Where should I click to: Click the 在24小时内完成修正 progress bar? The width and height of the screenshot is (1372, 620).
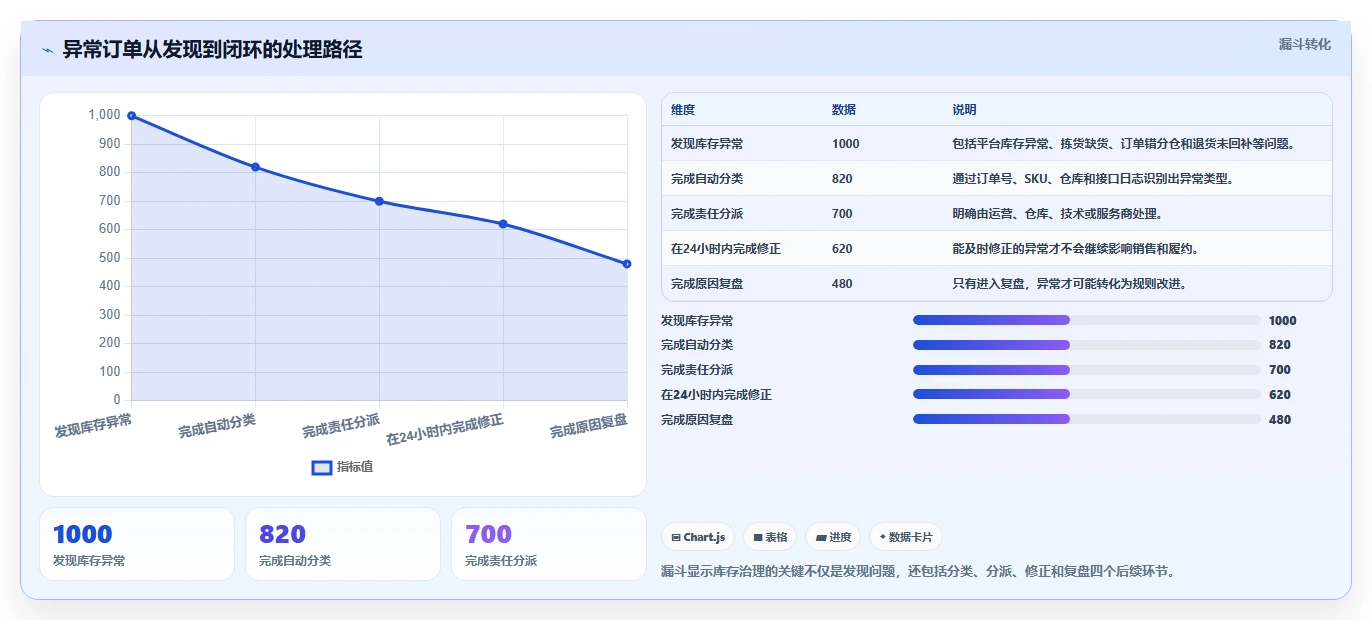coord(1087,395)
